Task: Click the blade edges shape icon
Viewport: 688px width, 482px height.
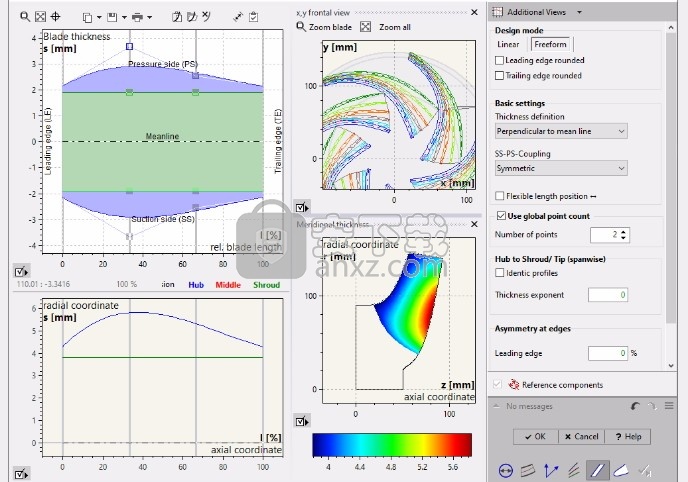Action: tap(621, 471)
